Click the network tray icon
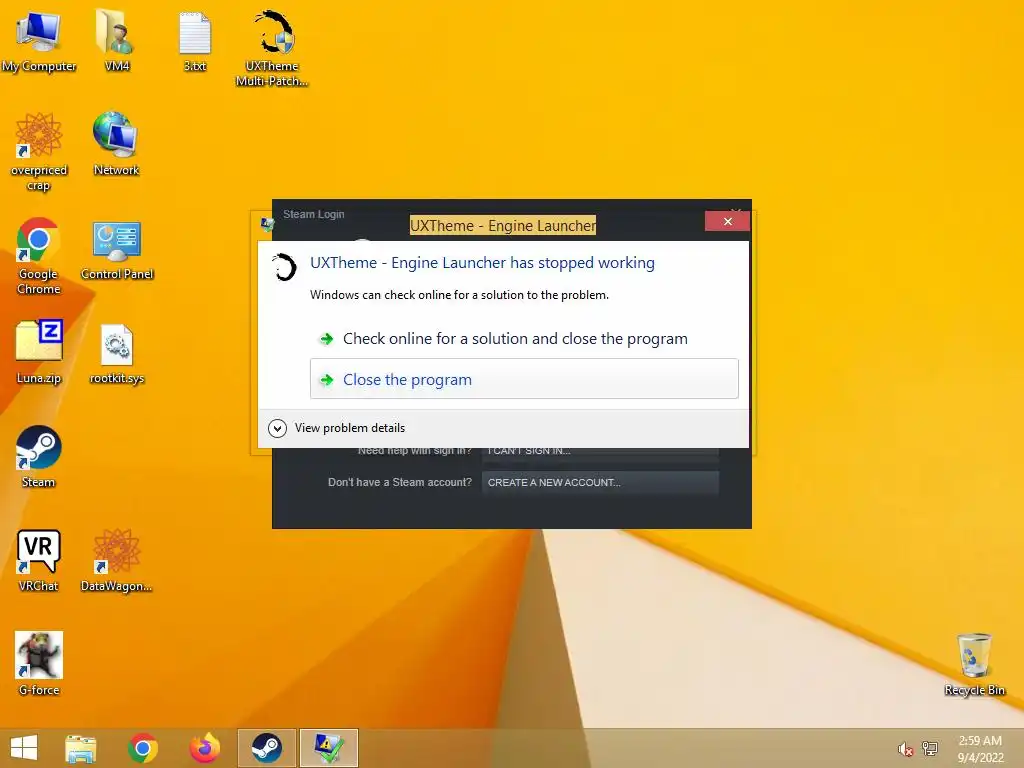The width and height of the screenshot is (1024, 768). pyautogui.click(x=929, y=748)
